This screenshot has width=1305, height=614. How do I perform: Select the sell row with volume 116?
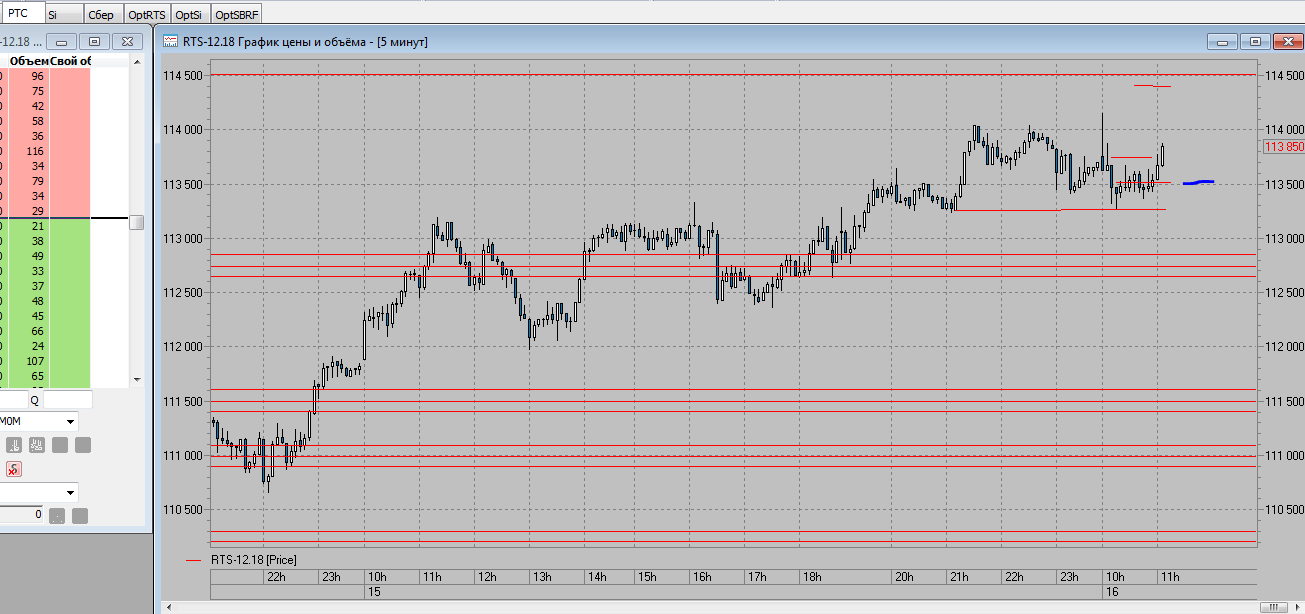click(45, 151)
